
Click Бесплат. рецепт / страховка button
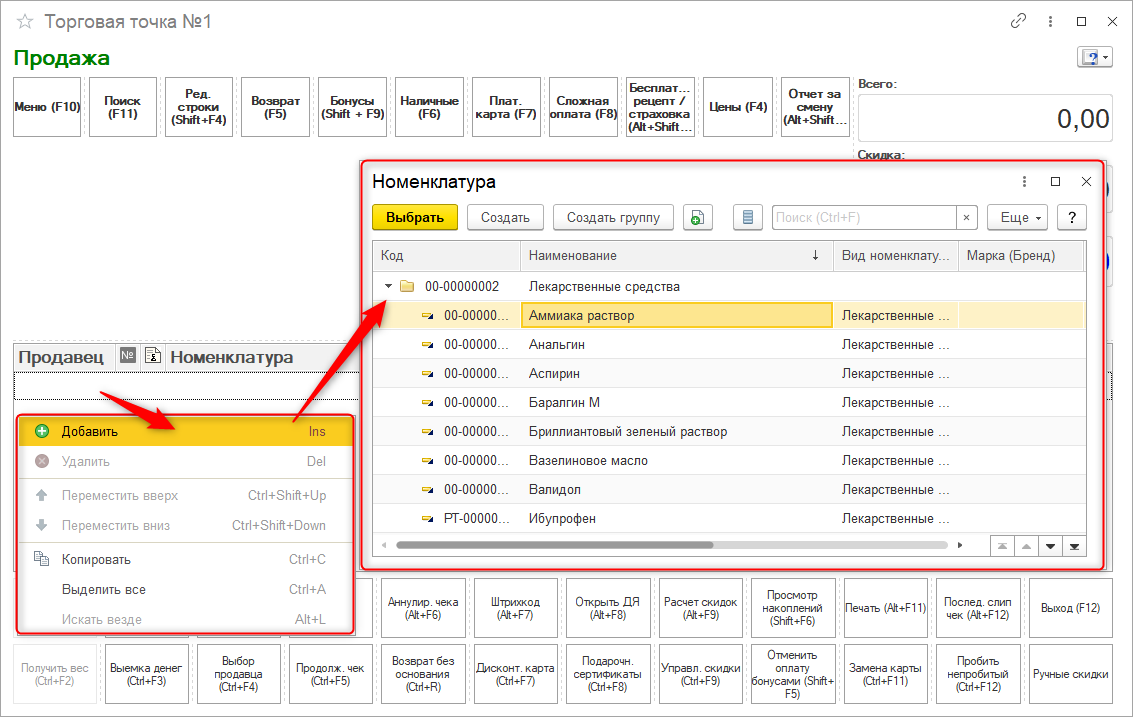tap(660, 107)
